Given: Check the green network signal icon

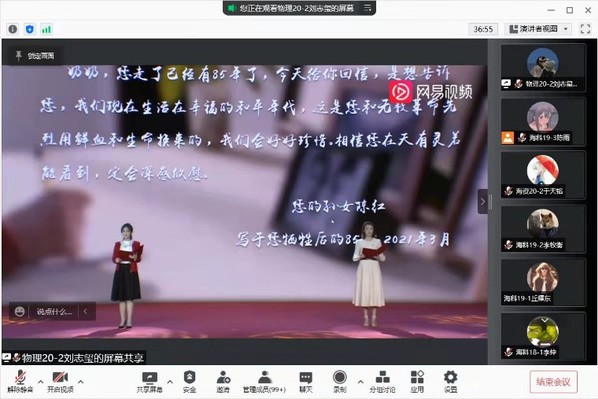Looking at the screenshot, I should pyautogui.click(x=47, y=29).
